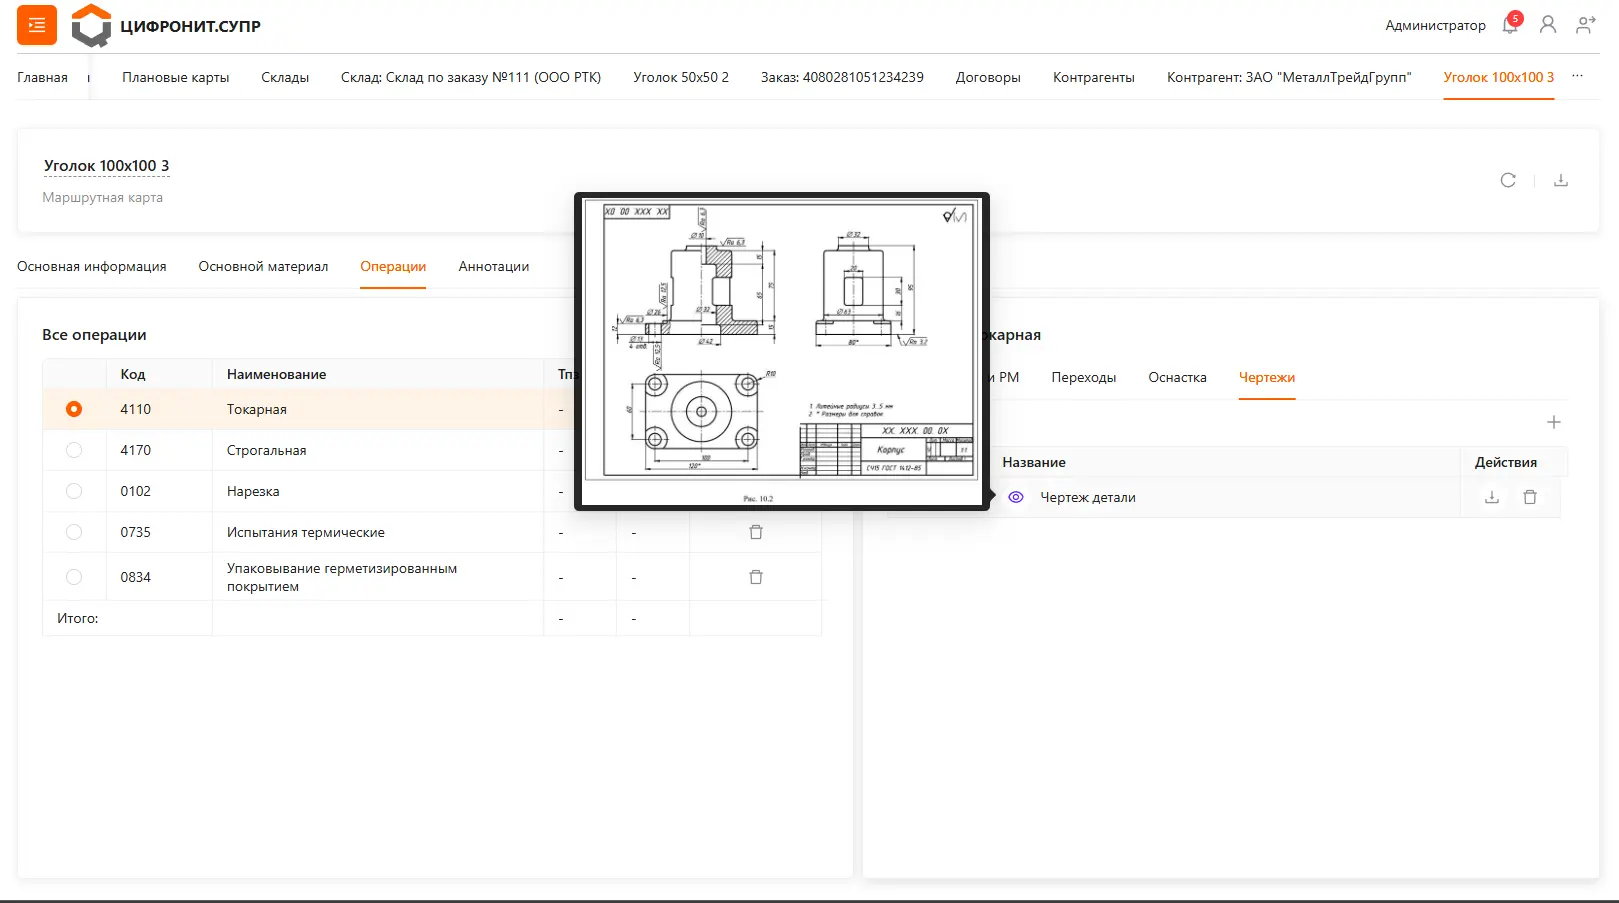1619x903 pixels.
Task: Download the Чертеж детали file
Action: click(x=1492, y=497)
